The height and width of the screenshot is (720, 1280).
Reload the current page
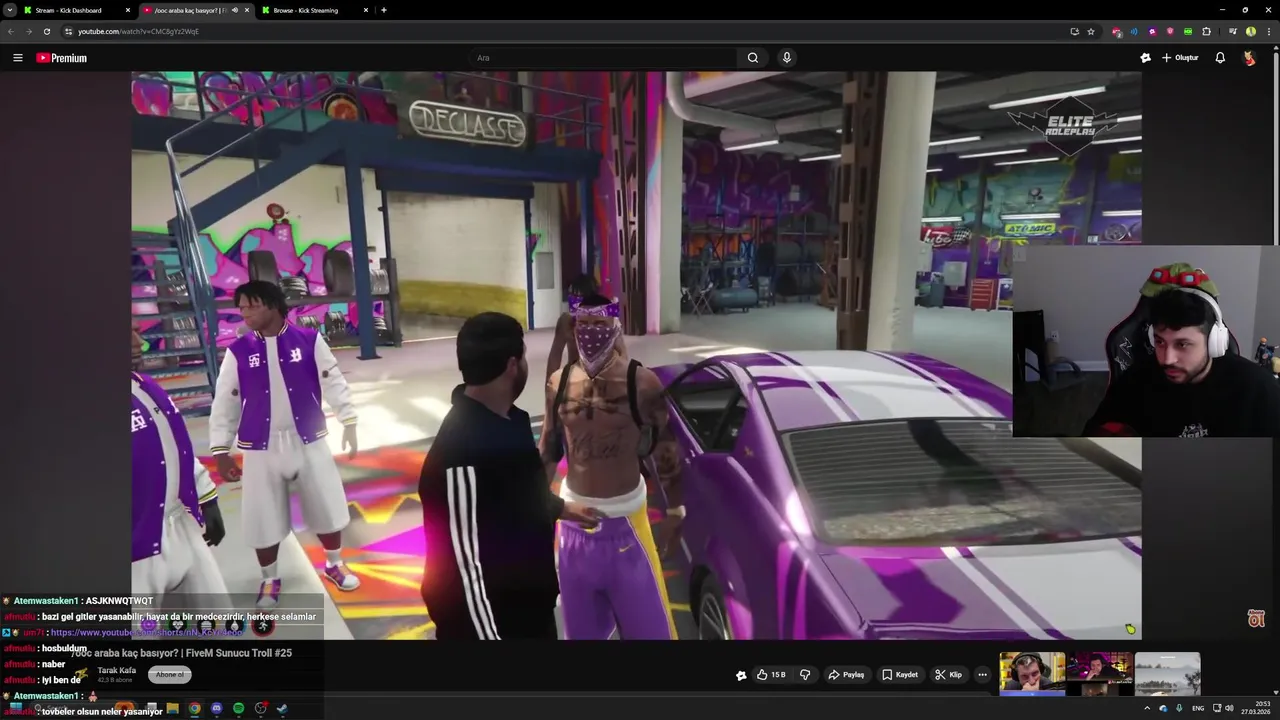coord(46,31)
